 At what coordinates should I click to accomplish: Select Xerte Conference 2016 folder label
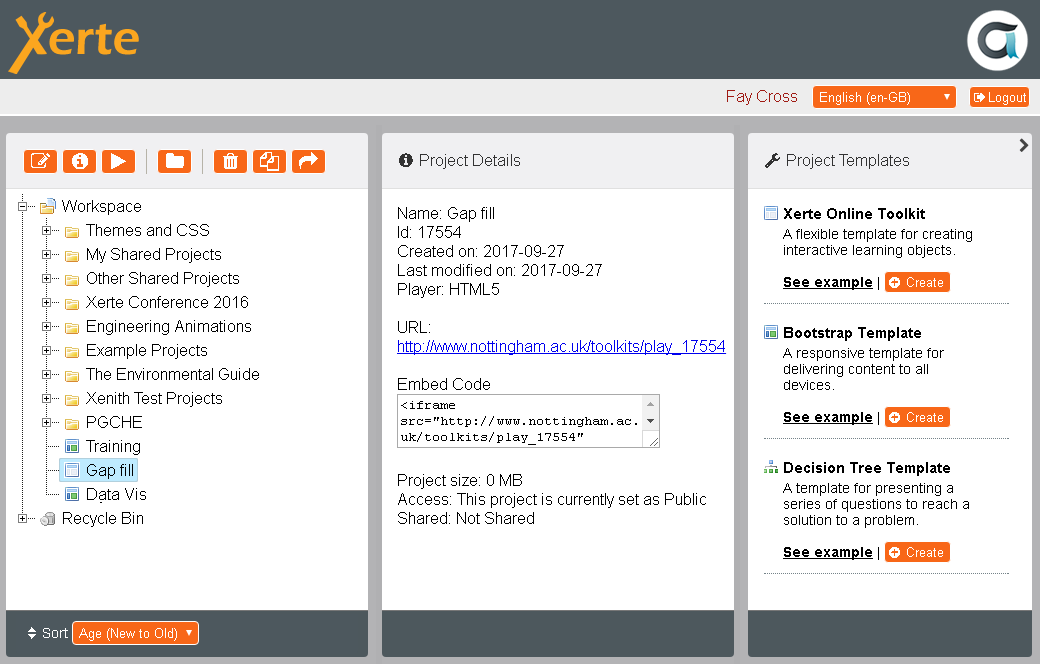click(x=167, y=302)
